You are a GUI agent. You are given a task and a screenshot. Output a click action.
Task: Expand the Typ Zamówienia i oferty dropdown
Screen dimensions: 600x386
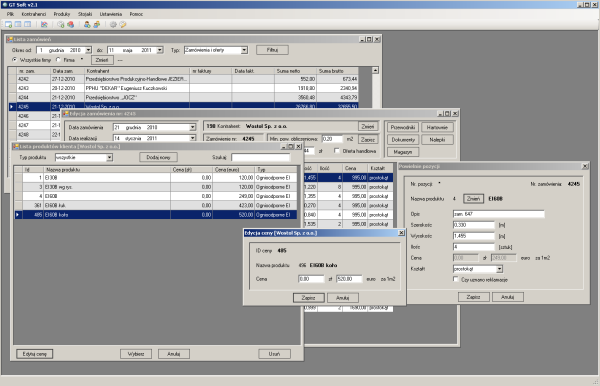tap(244, 50)
